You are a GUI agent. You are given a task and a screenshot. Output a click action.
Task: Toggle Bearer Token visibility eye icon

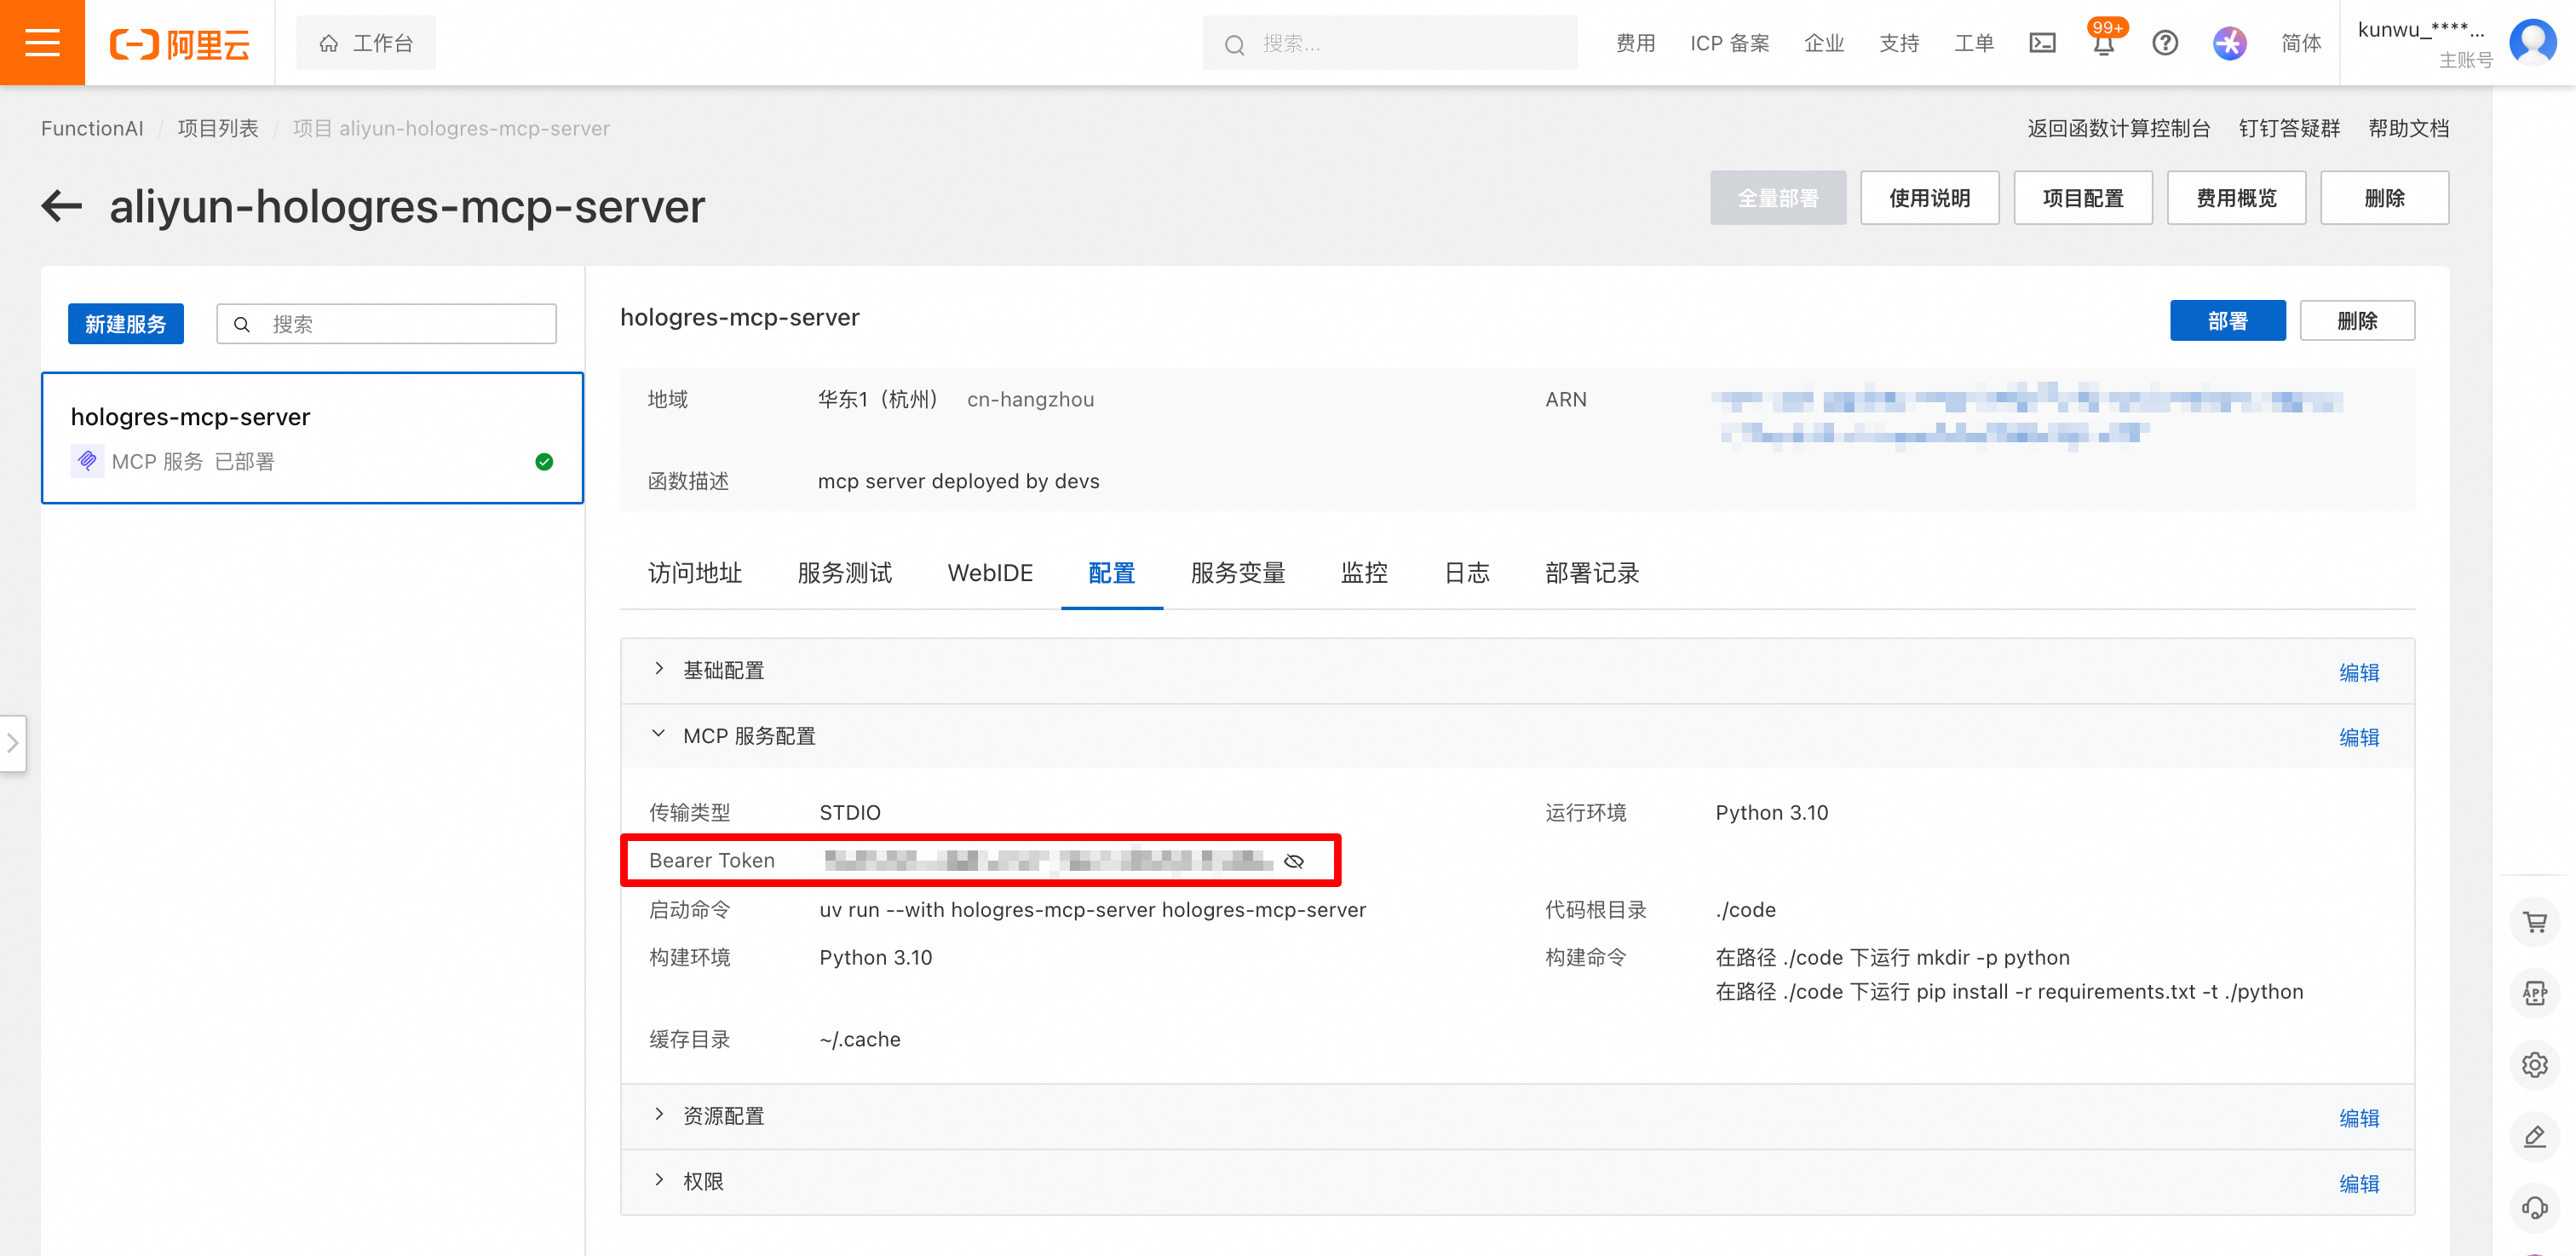click(x=1294, y=861)
